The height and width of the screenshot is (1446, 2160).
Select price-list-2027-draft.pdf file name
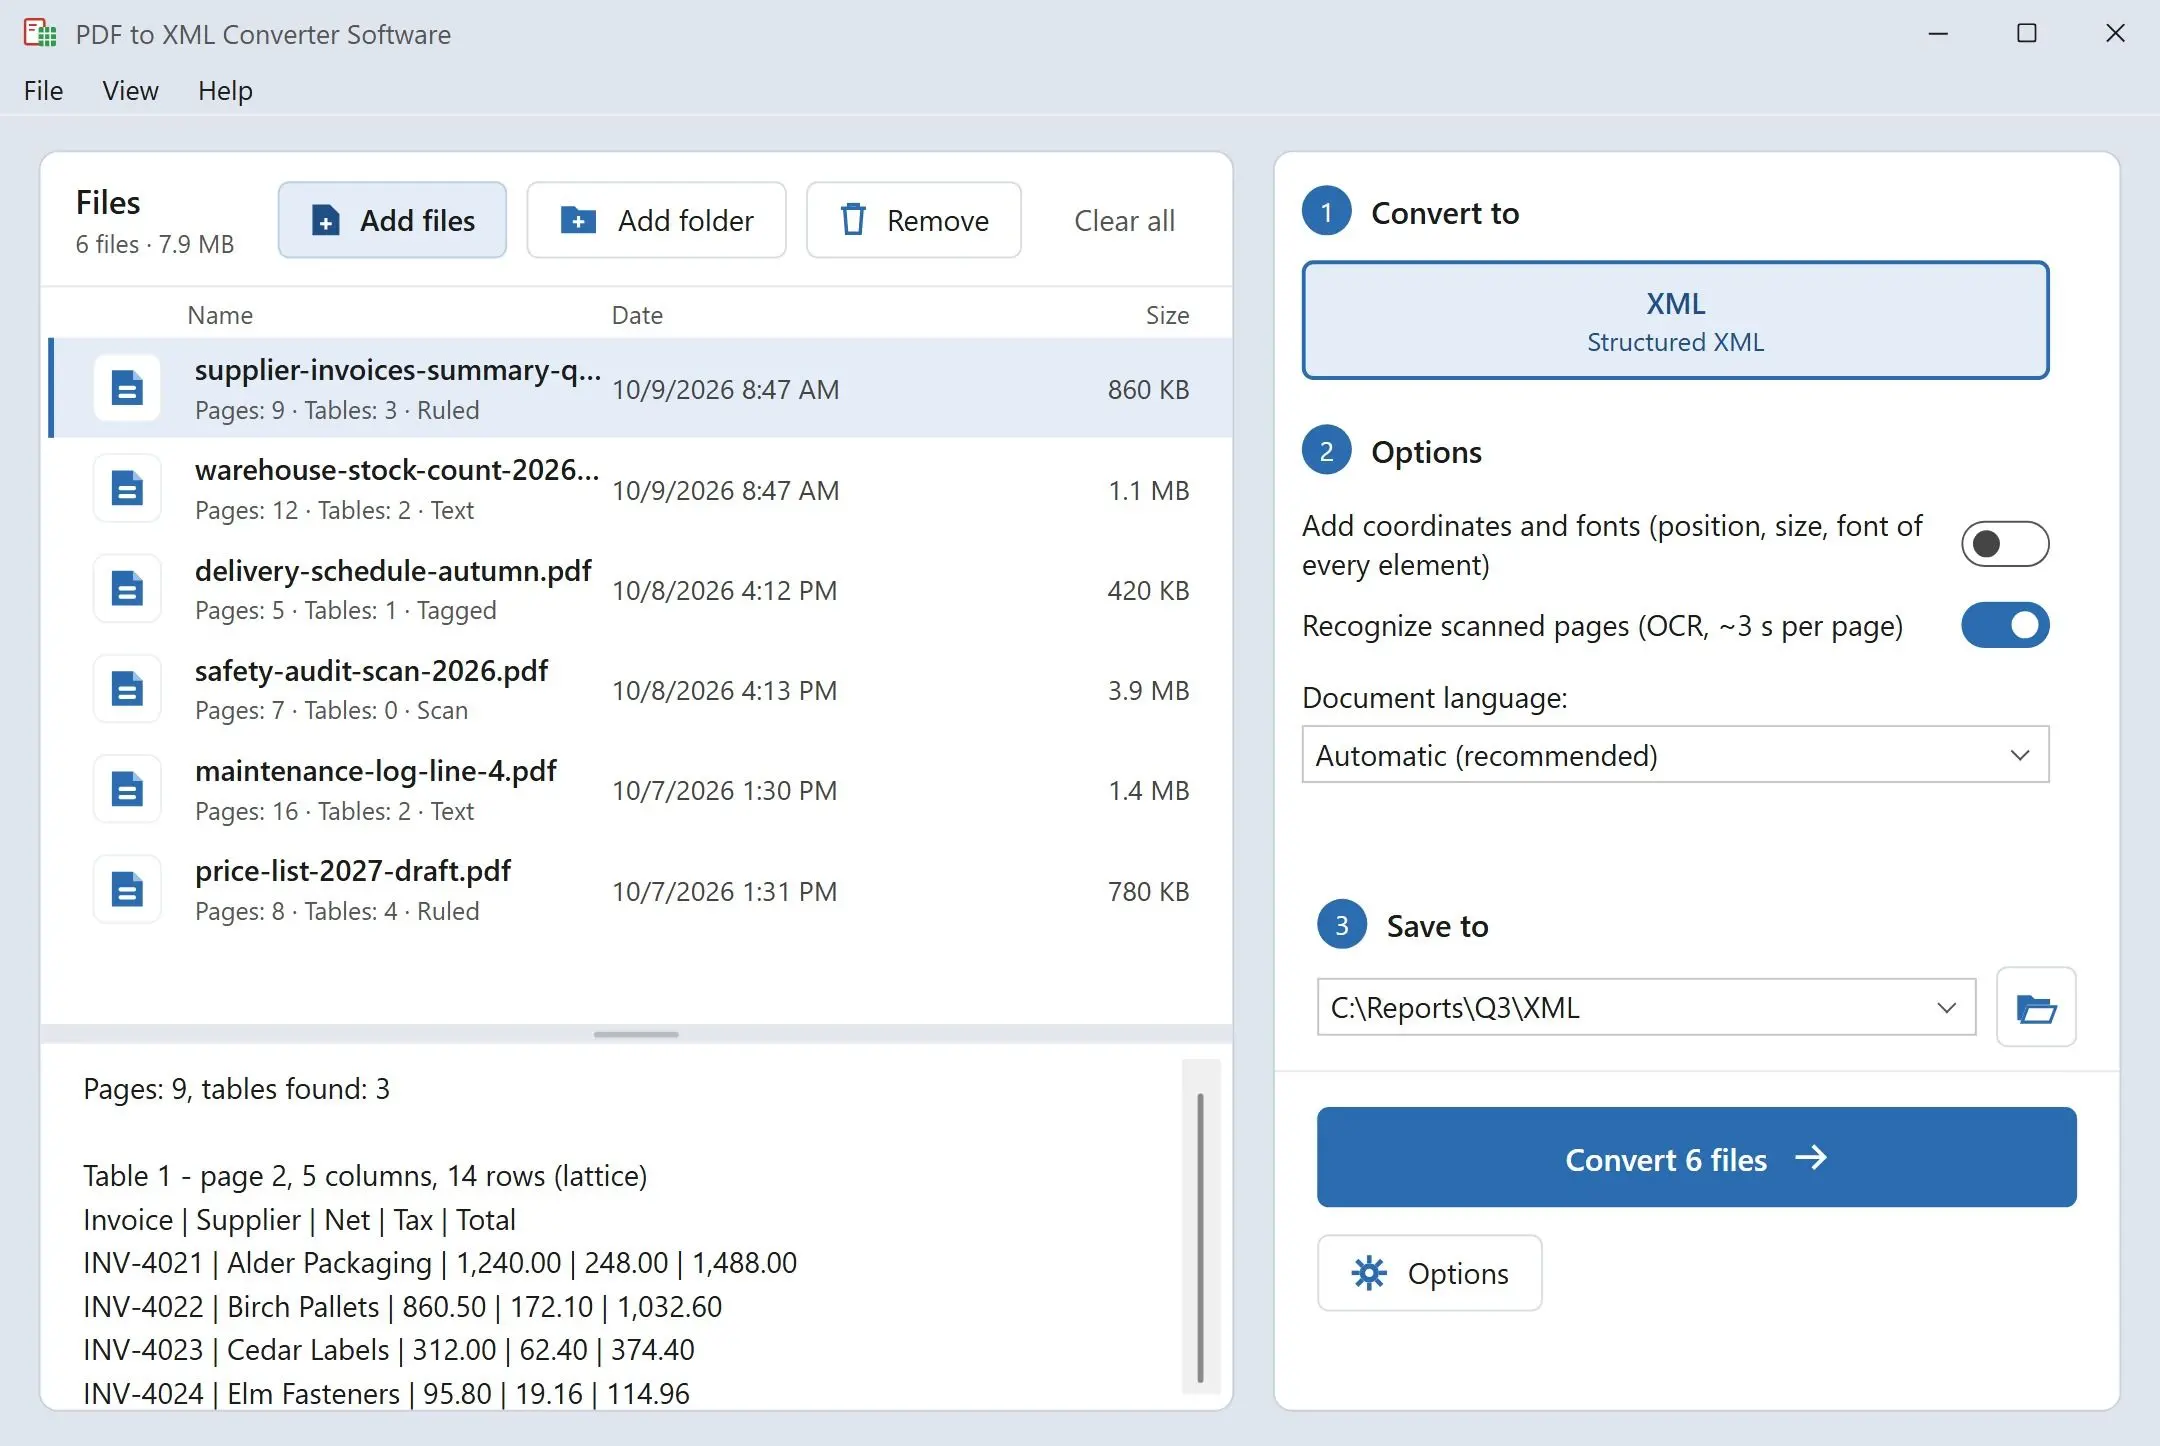353,871
